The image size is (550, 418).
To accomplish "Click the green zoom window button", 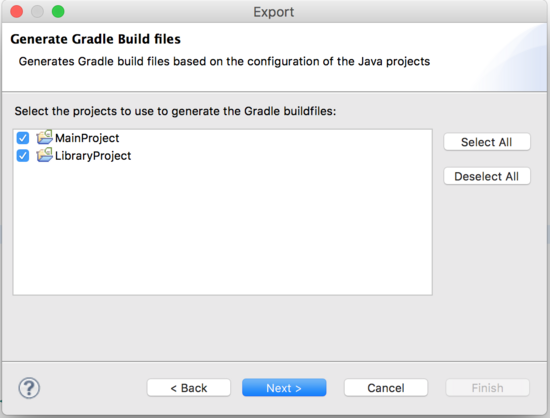I will [58, 12].
